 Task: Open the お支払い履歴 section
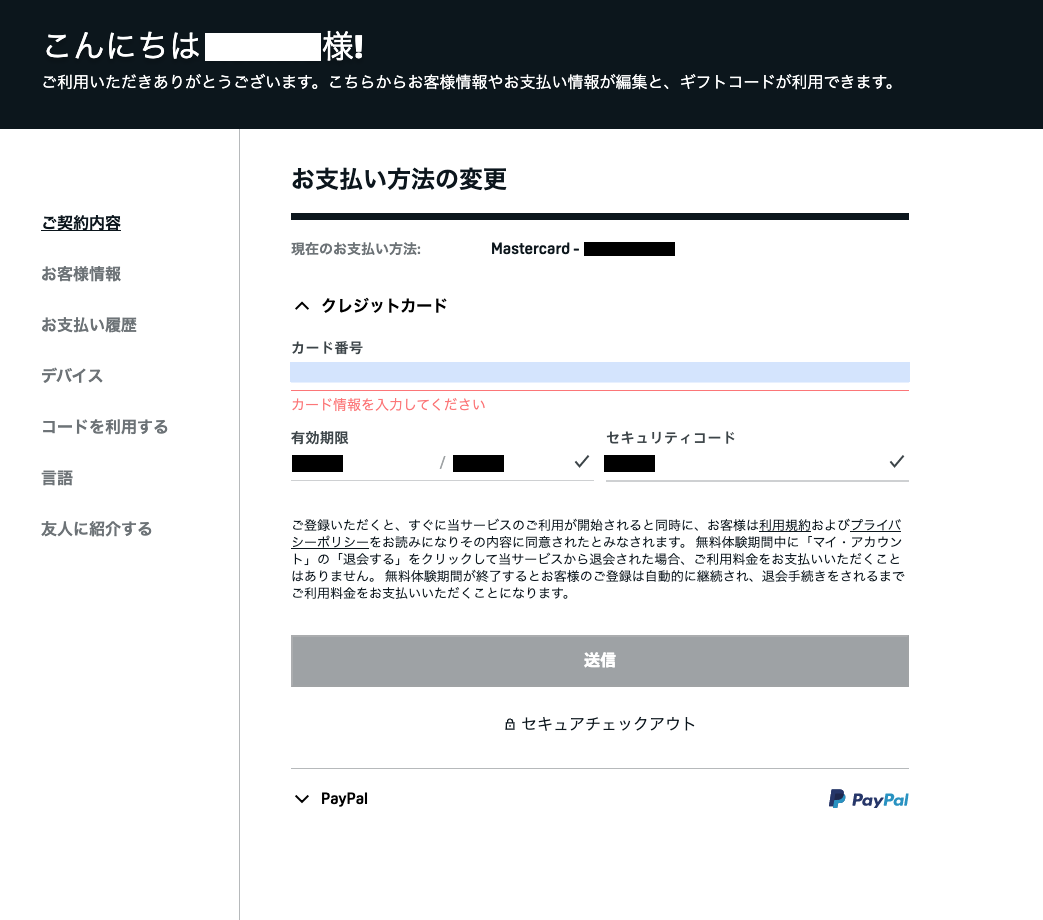click(89, 325)
